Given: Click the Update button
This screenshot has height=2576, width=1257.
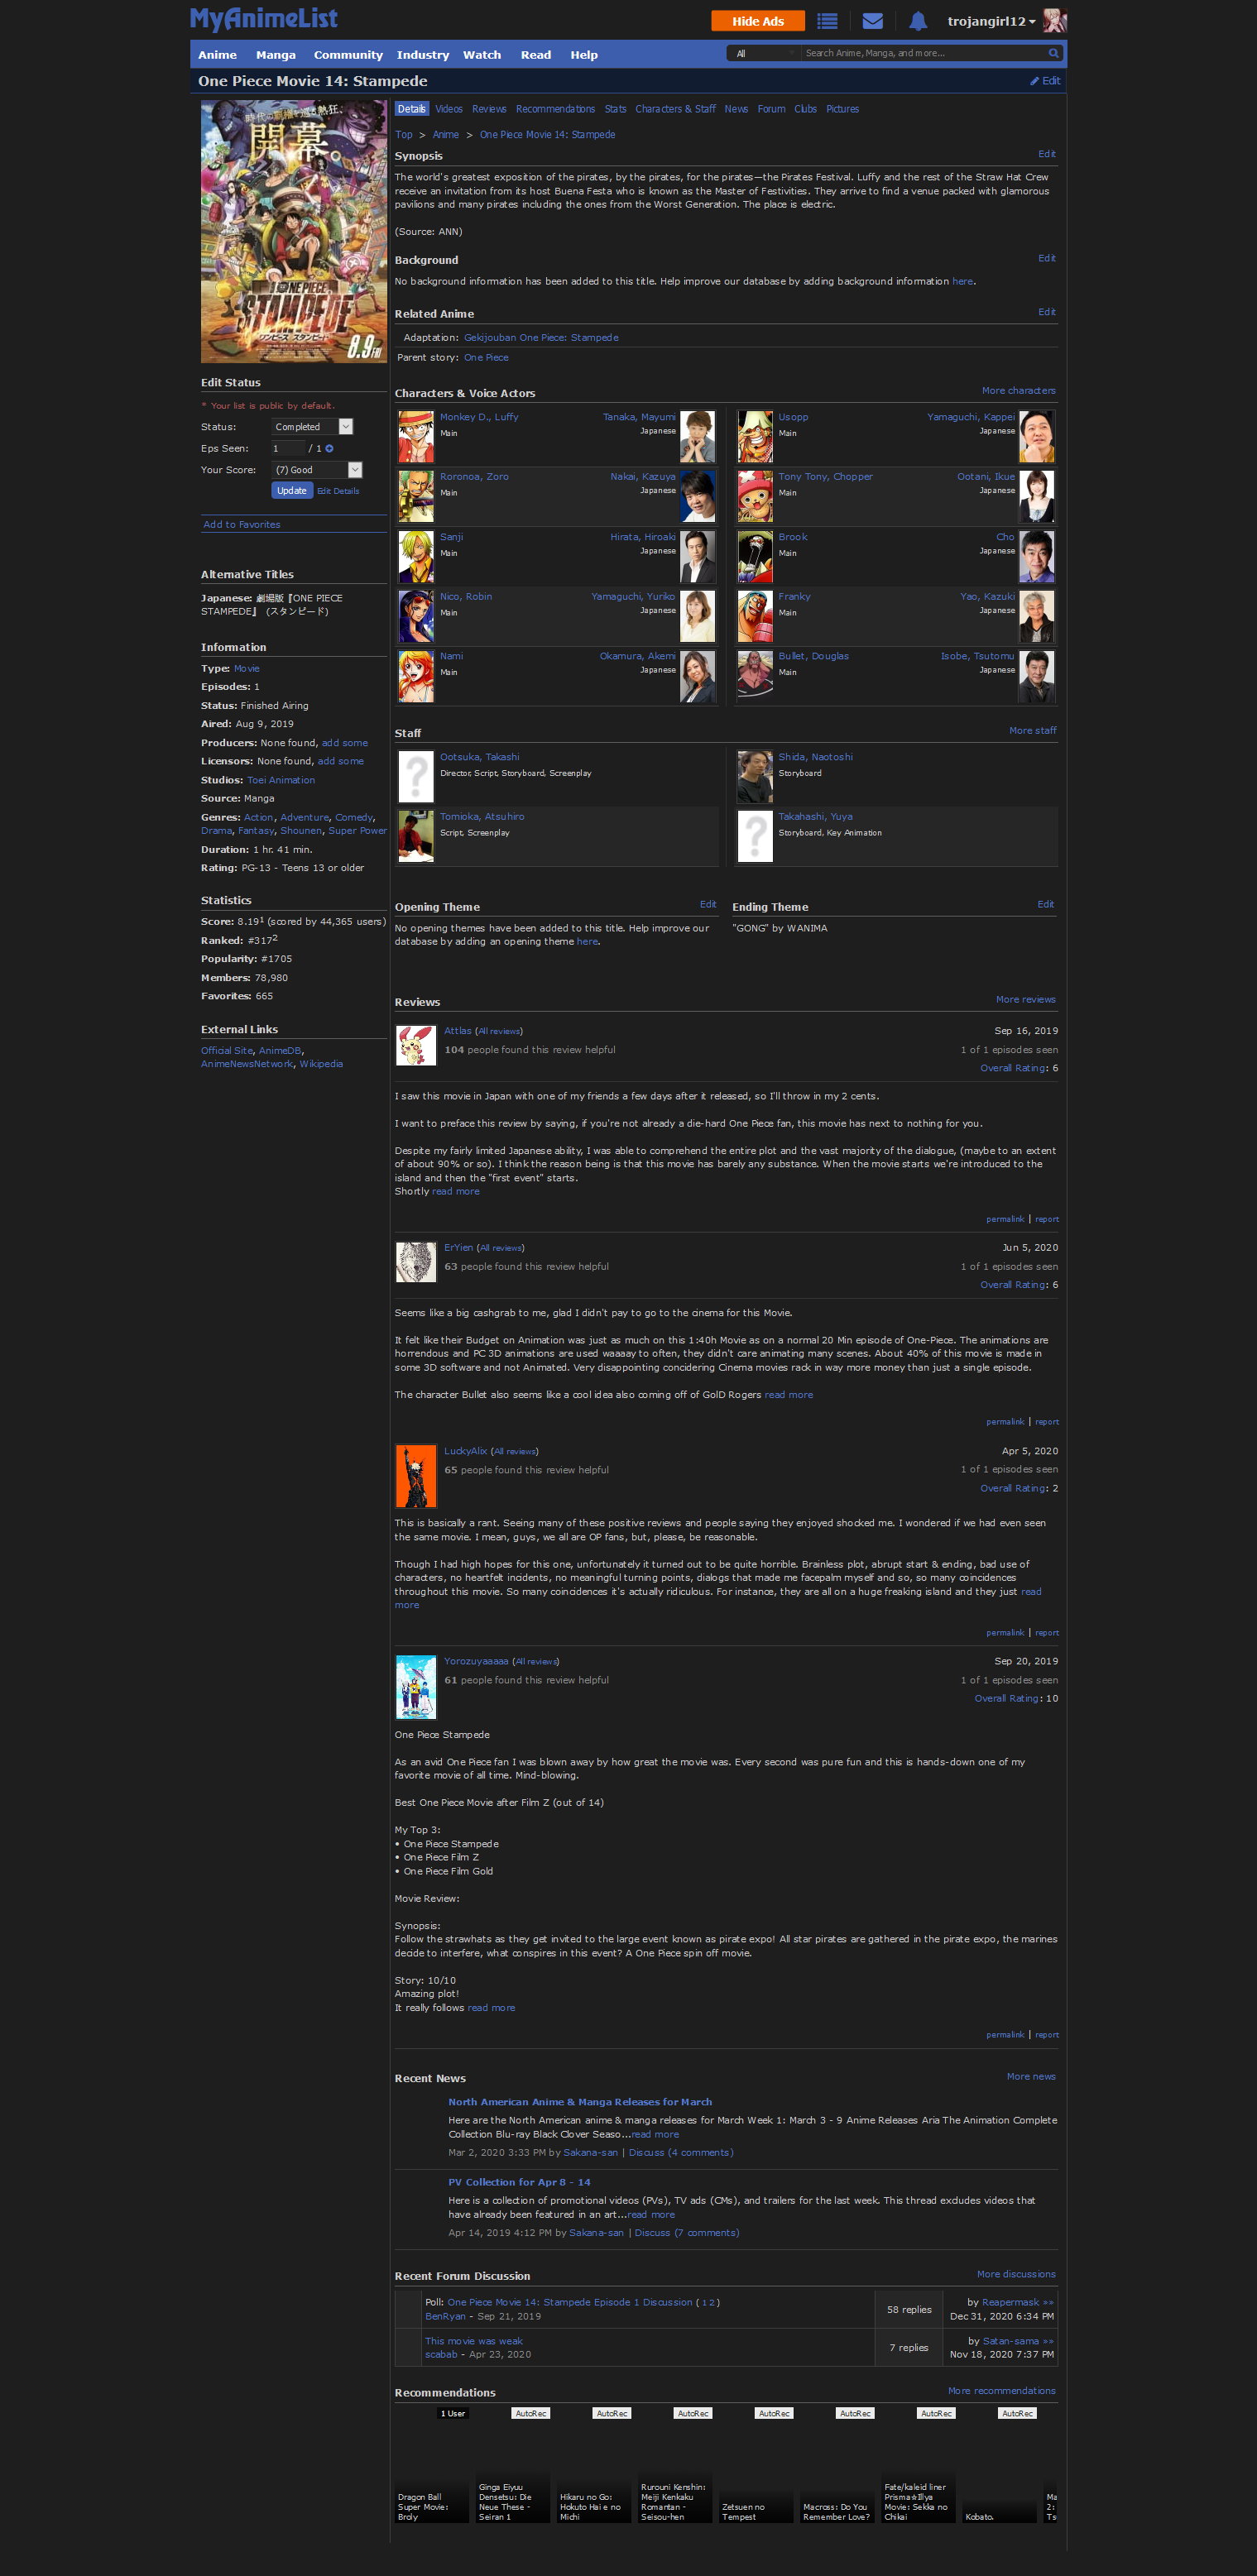Looking at the screenshot, I should pos(292,490).
